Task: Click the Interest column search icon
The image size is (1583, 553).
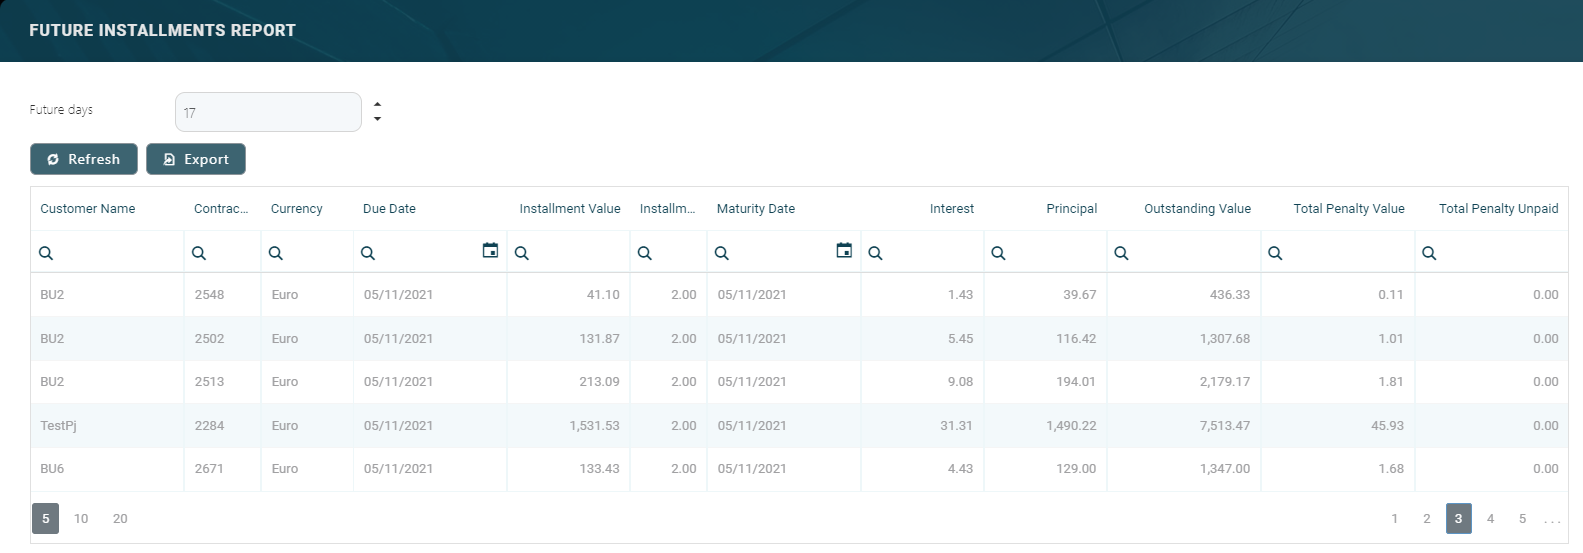Action: click(x=876, y=253)
